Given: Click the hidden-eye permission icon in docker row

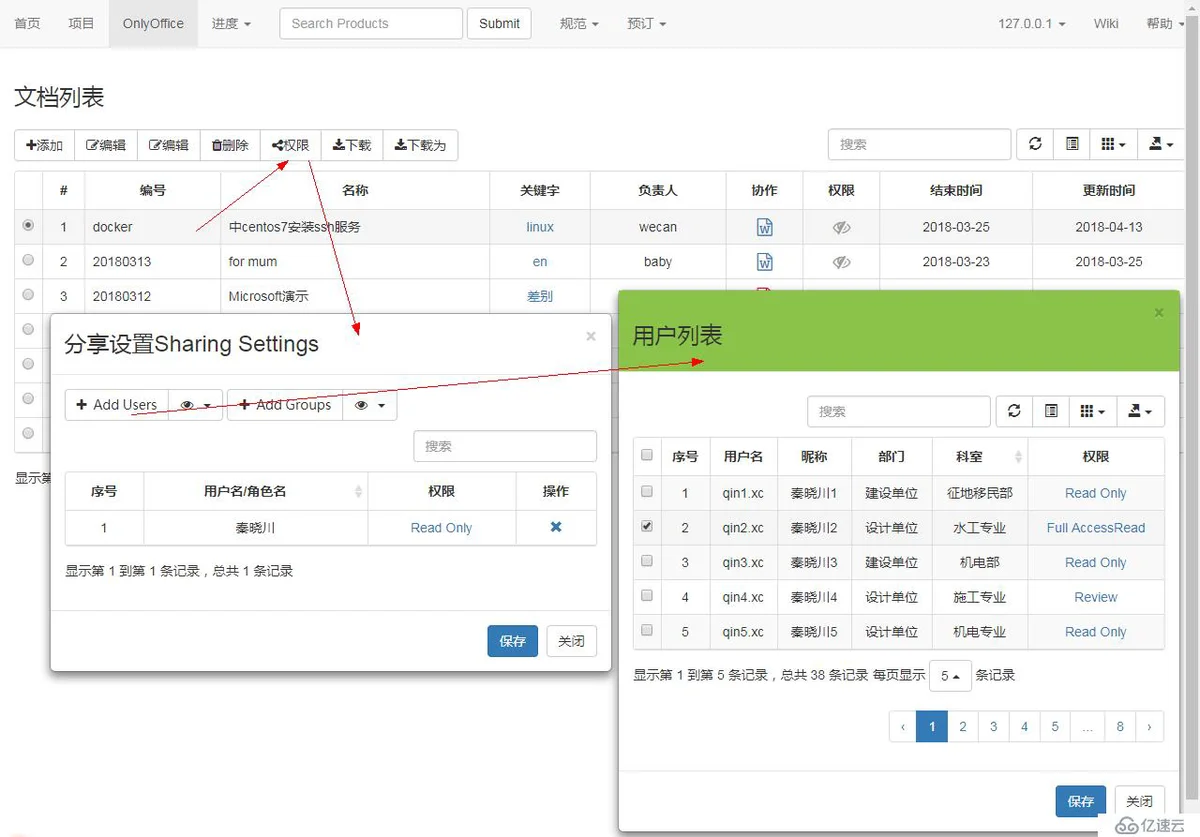Looking at the screenshot, I should click(841, 227).
